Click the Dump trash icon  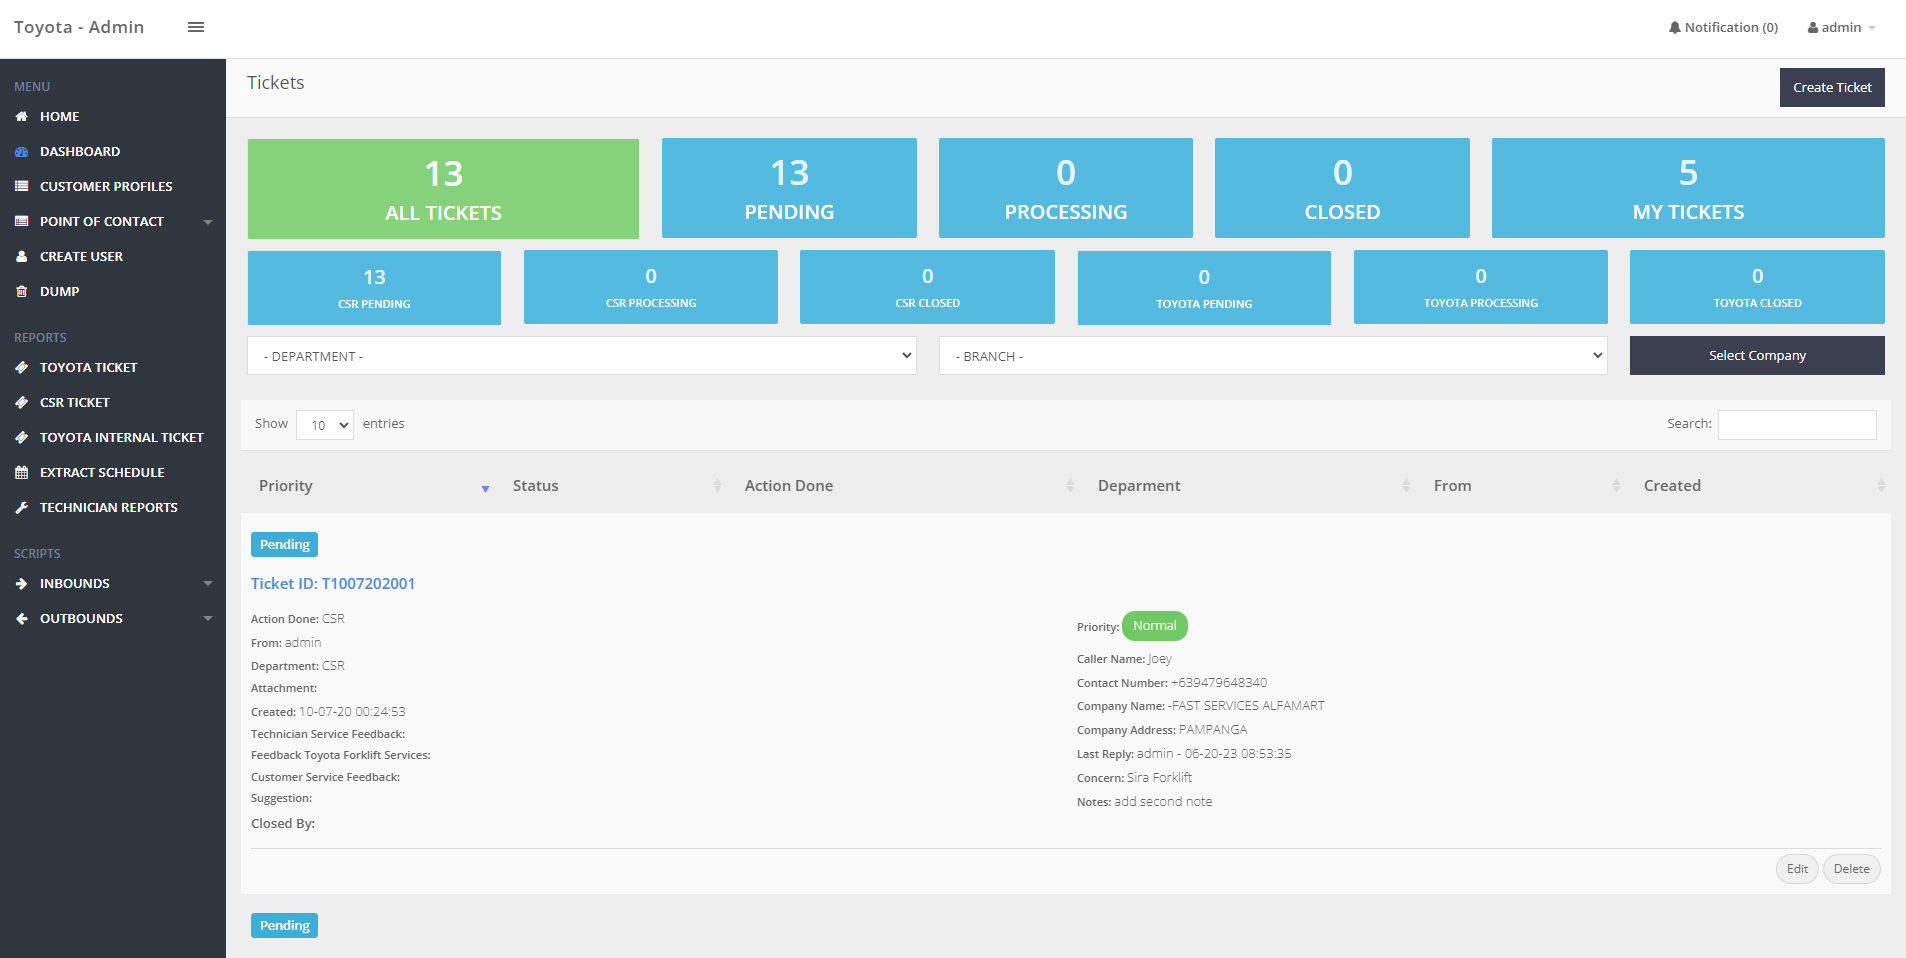21,292
